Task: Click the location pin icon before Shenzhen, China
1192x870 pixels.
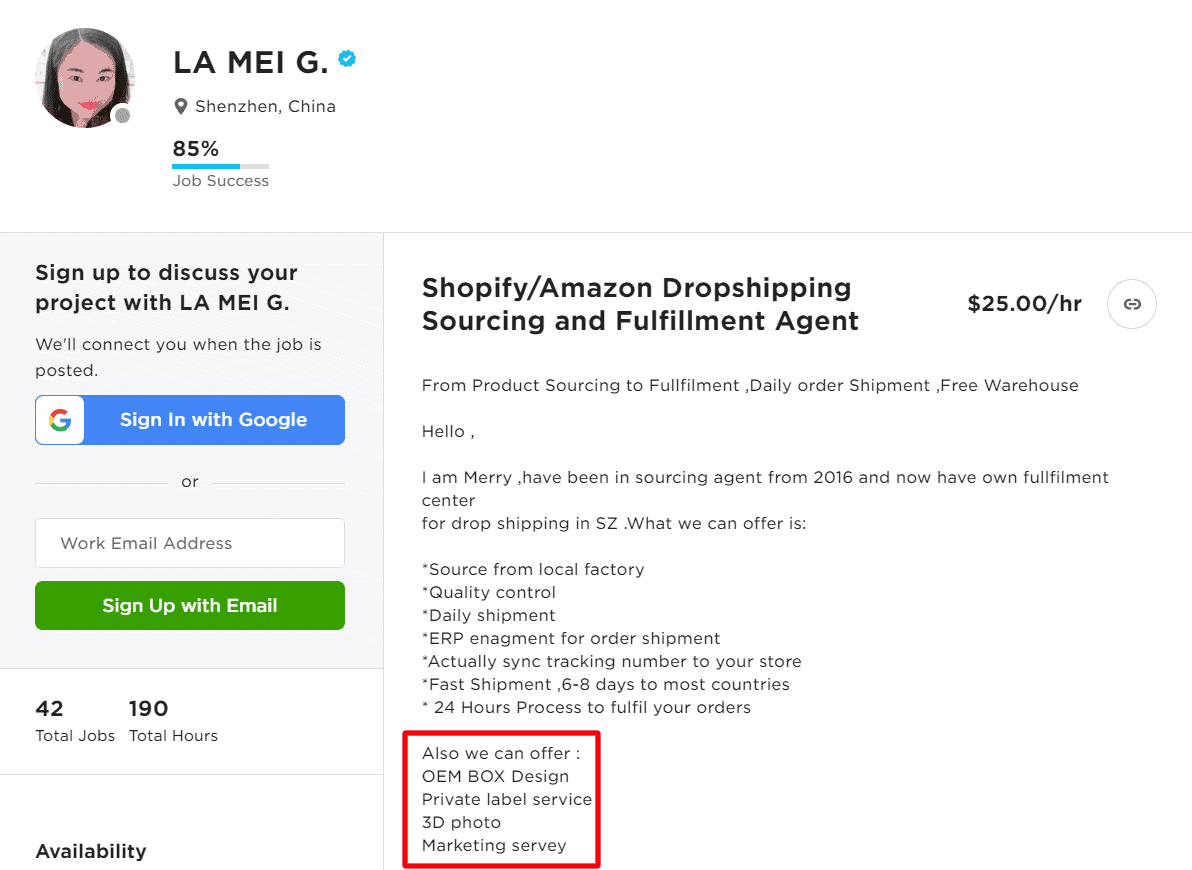Action: [x=181, y=106]
